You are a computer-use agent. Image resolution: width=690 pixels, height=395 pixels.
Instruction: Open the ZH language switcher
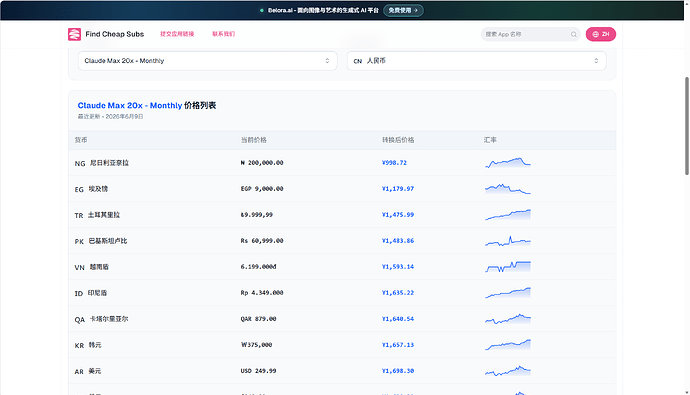[x=601, y=34]
